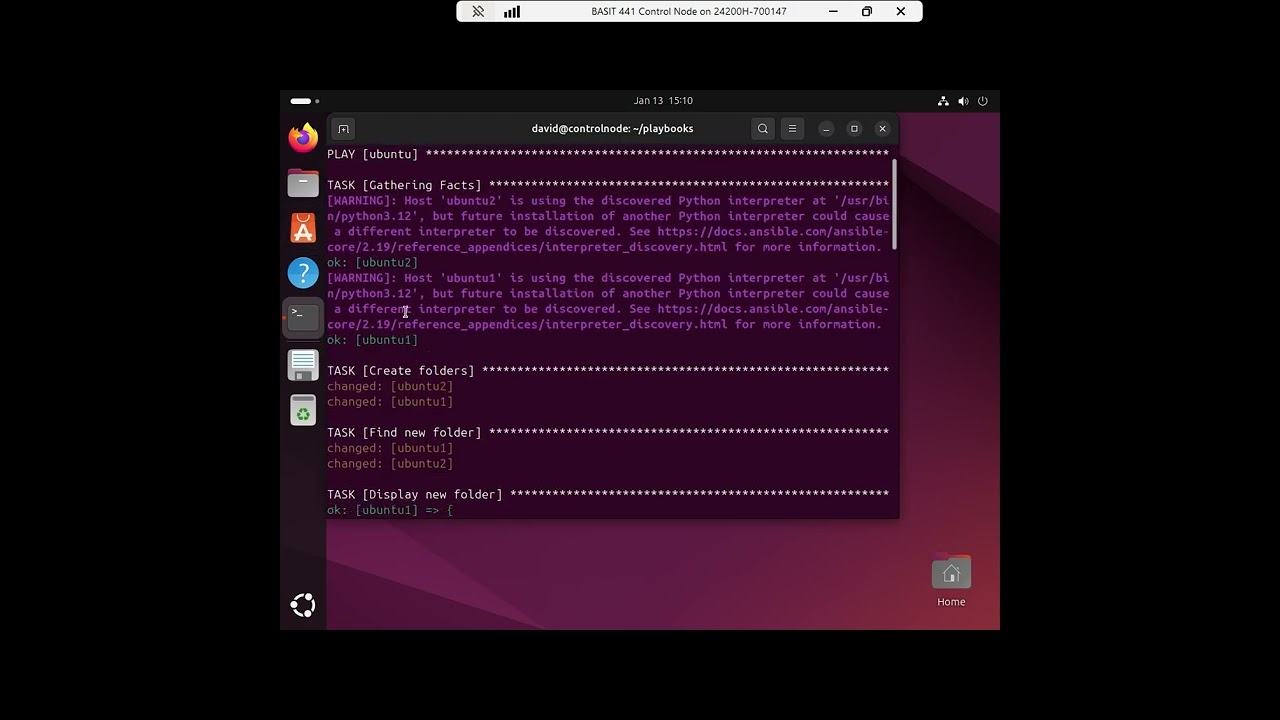Screen dimensions: 1280x720
Task: Launch Ubuntu App Center from dock
Action: pos(303,228)
